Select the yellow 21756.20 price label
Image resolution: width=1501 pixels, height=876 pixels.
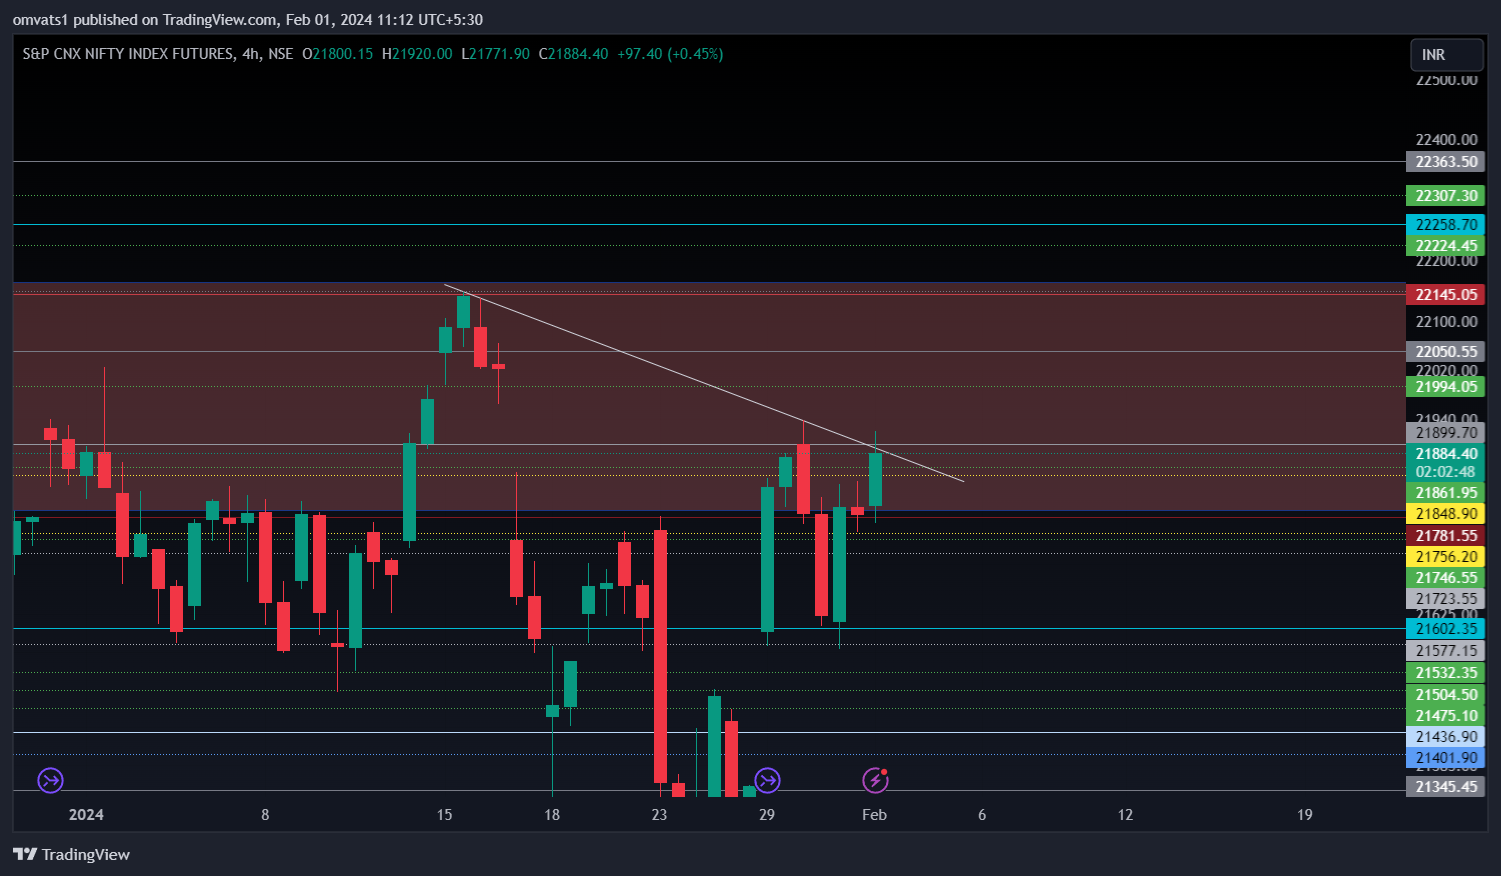1446,557
